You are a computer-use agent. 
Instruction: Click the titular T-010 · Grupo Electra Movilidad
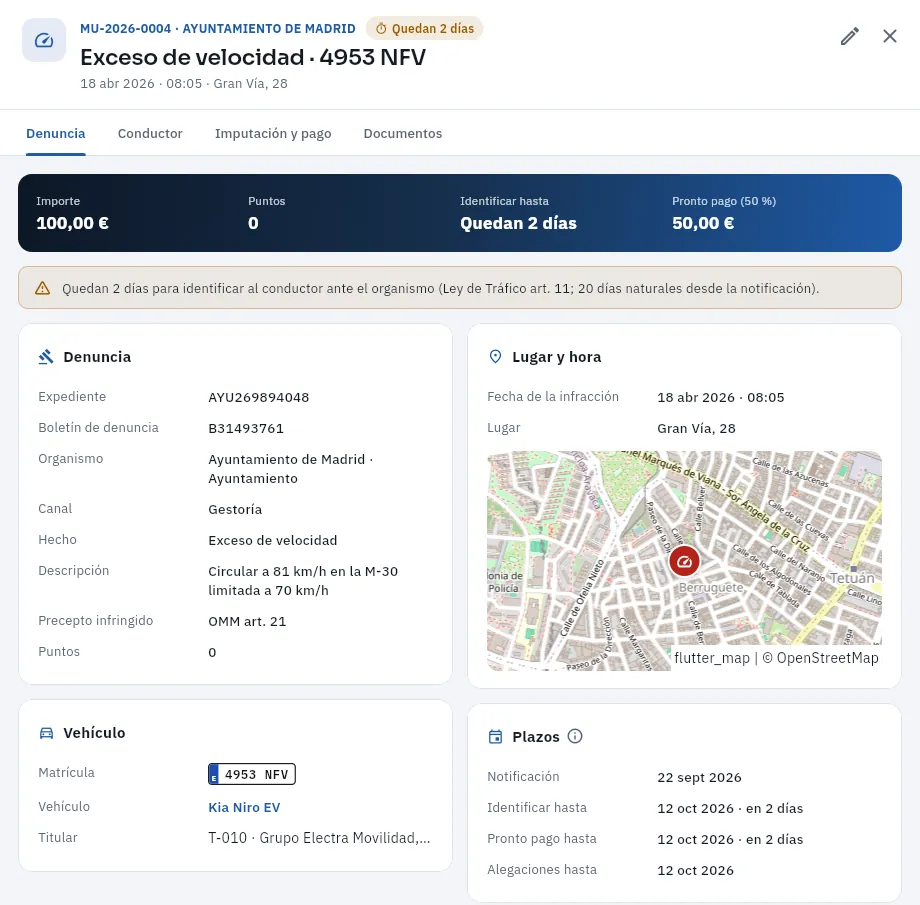click(x=319, y=838)
